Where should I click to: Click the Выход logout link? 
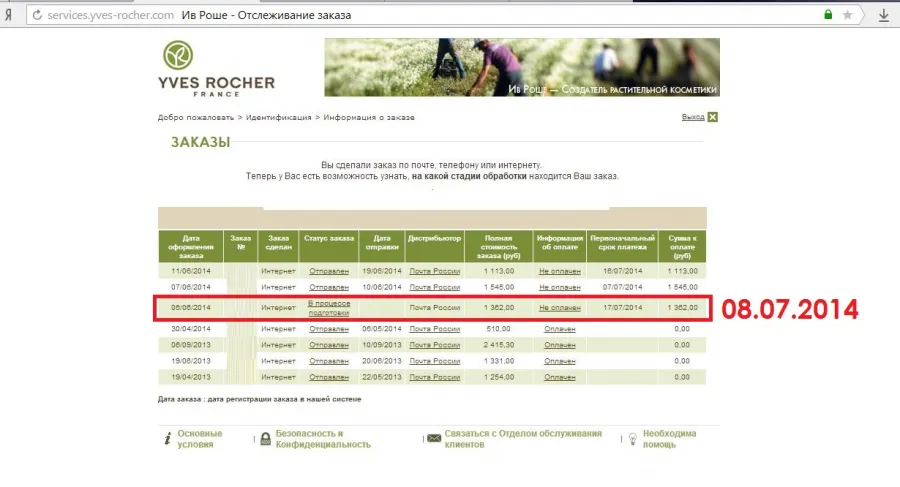click(x=693, y=117)
